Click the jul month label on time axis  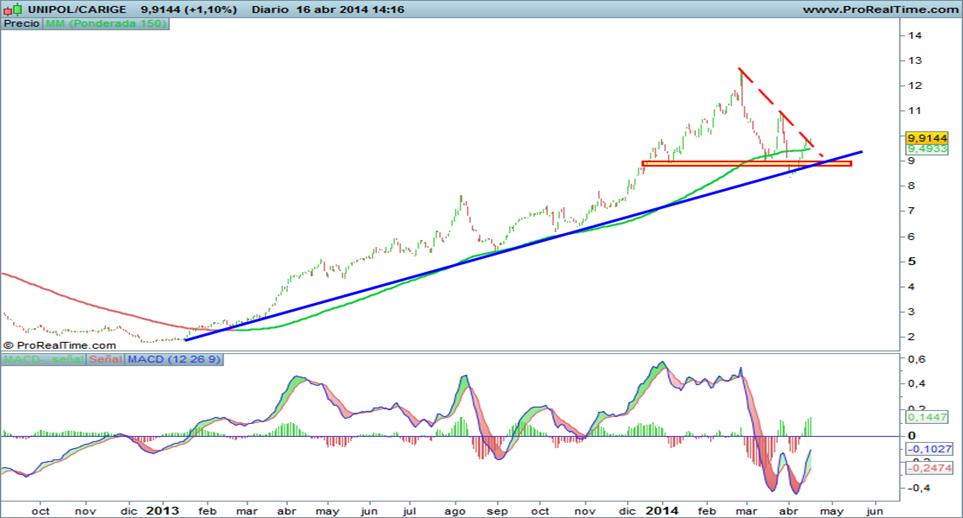coord(409,511)
